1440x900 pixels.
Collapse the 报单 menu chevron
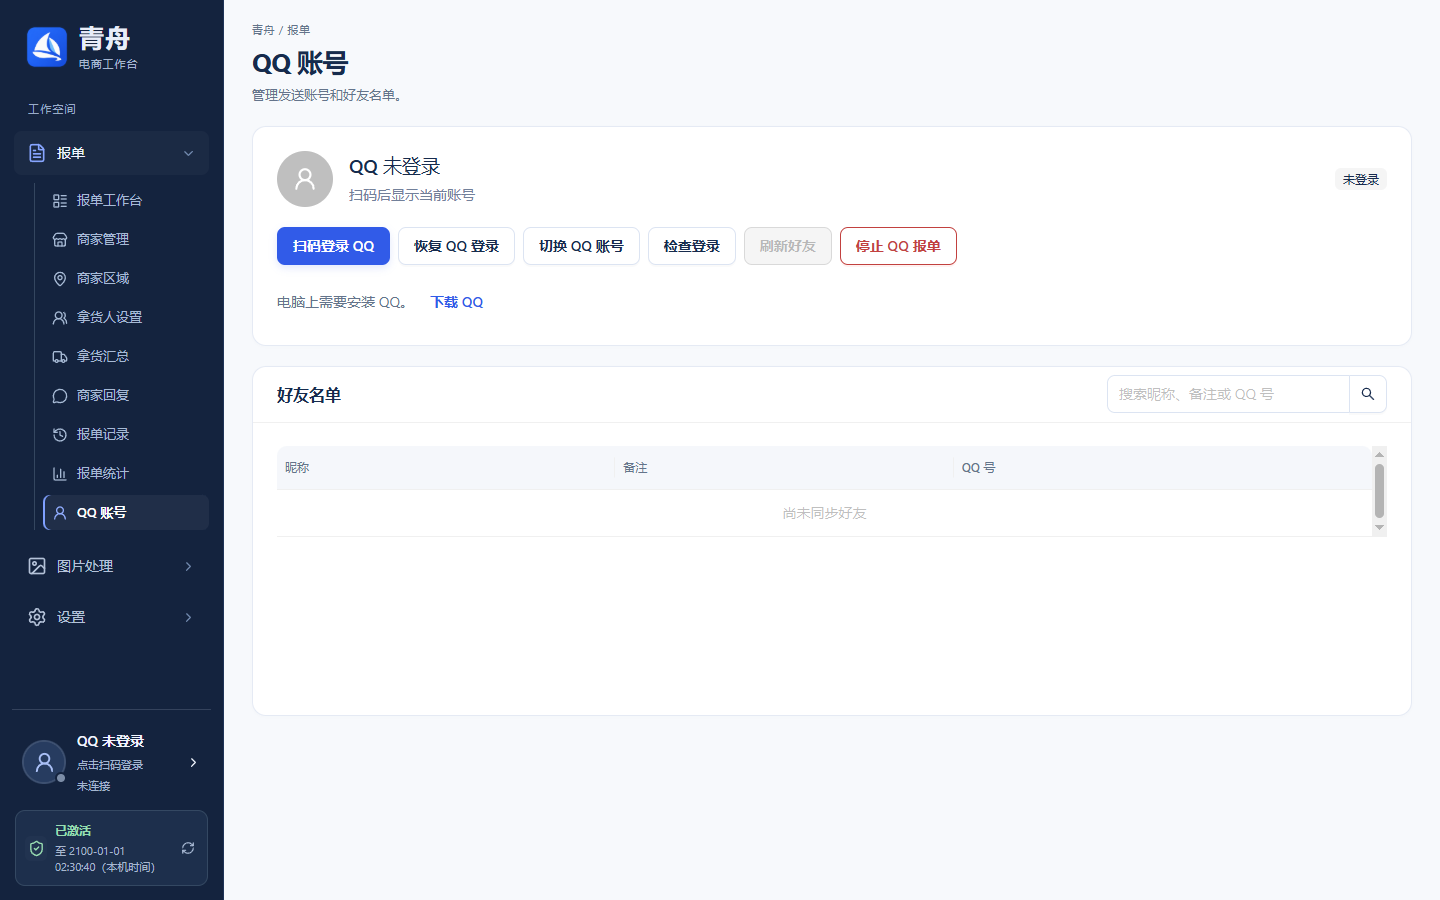click(188, 153)
